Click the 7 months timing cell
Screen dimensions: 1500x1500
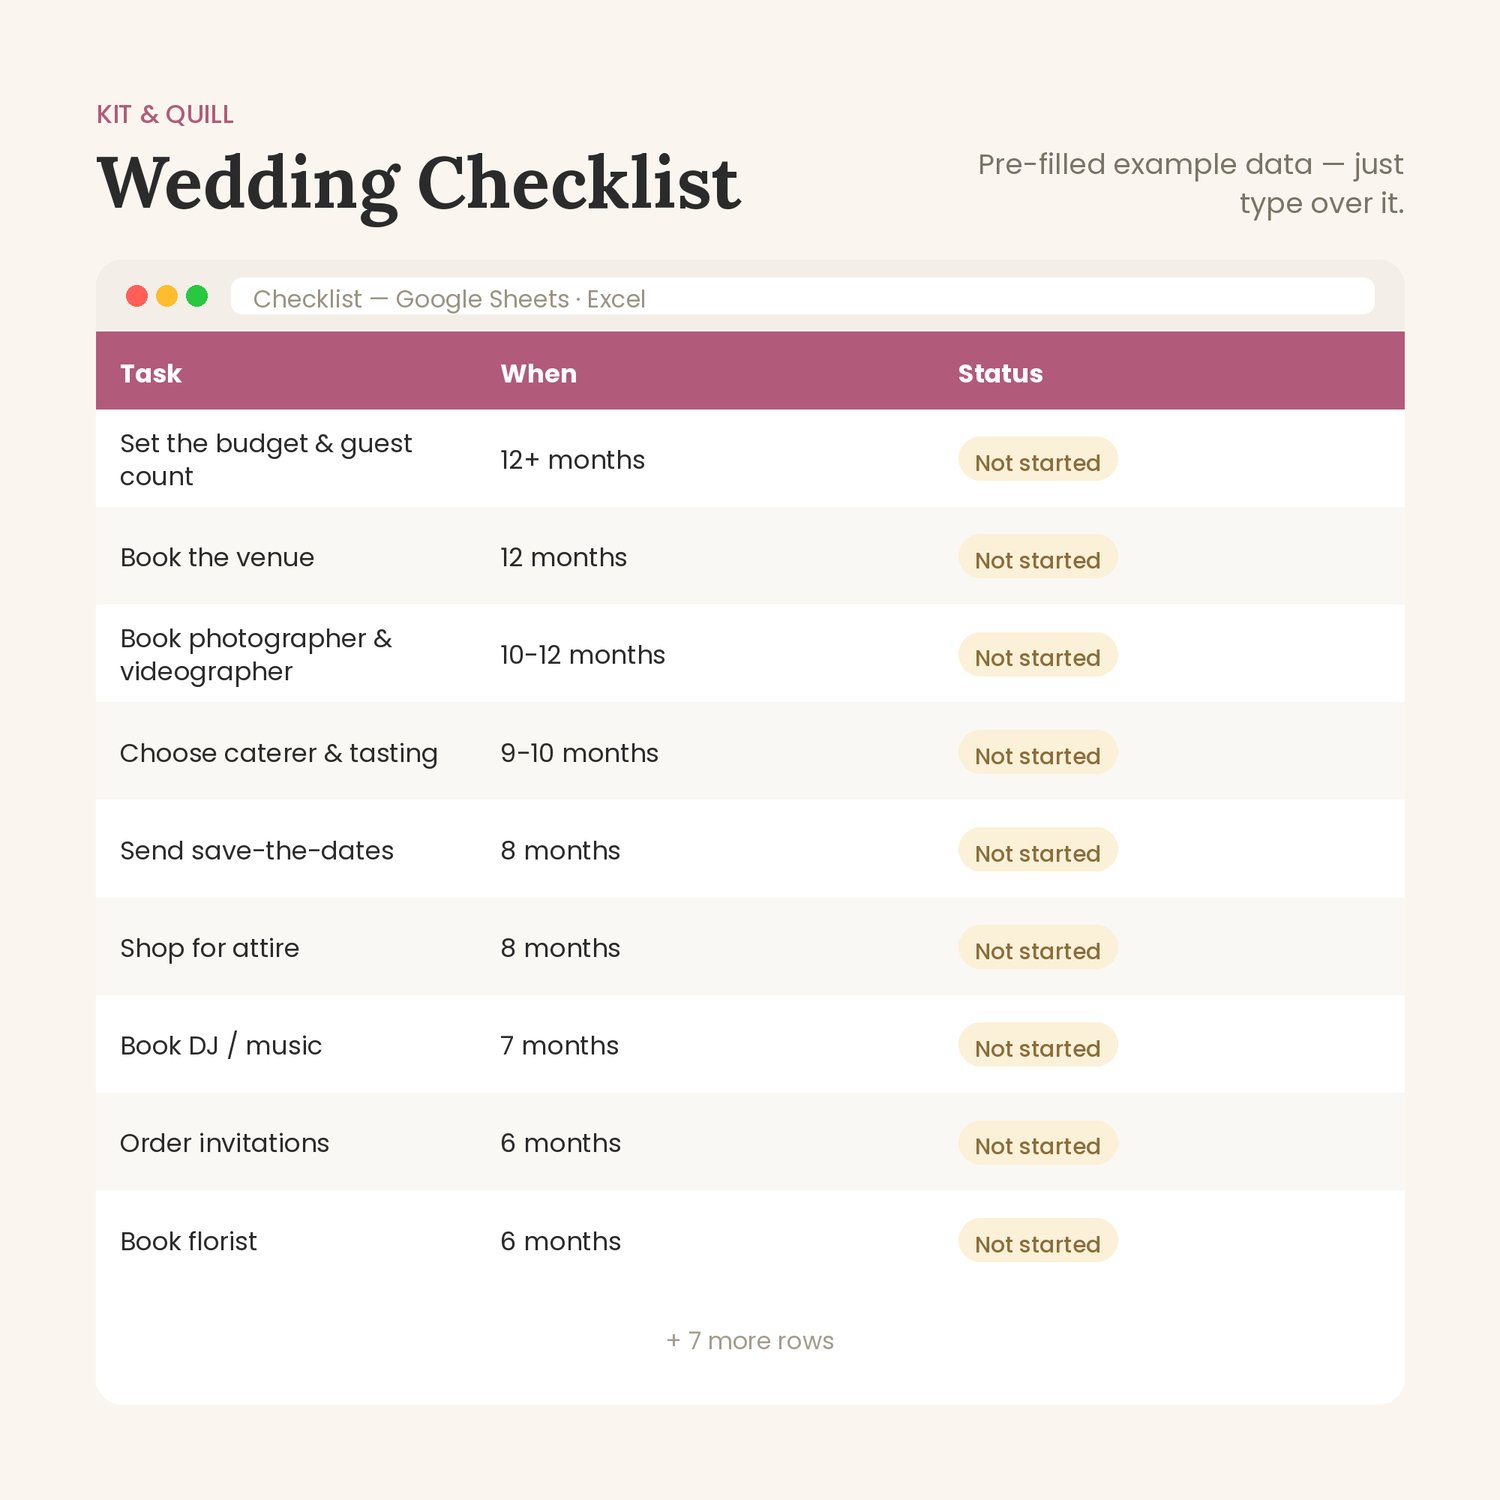[560, 1046]
